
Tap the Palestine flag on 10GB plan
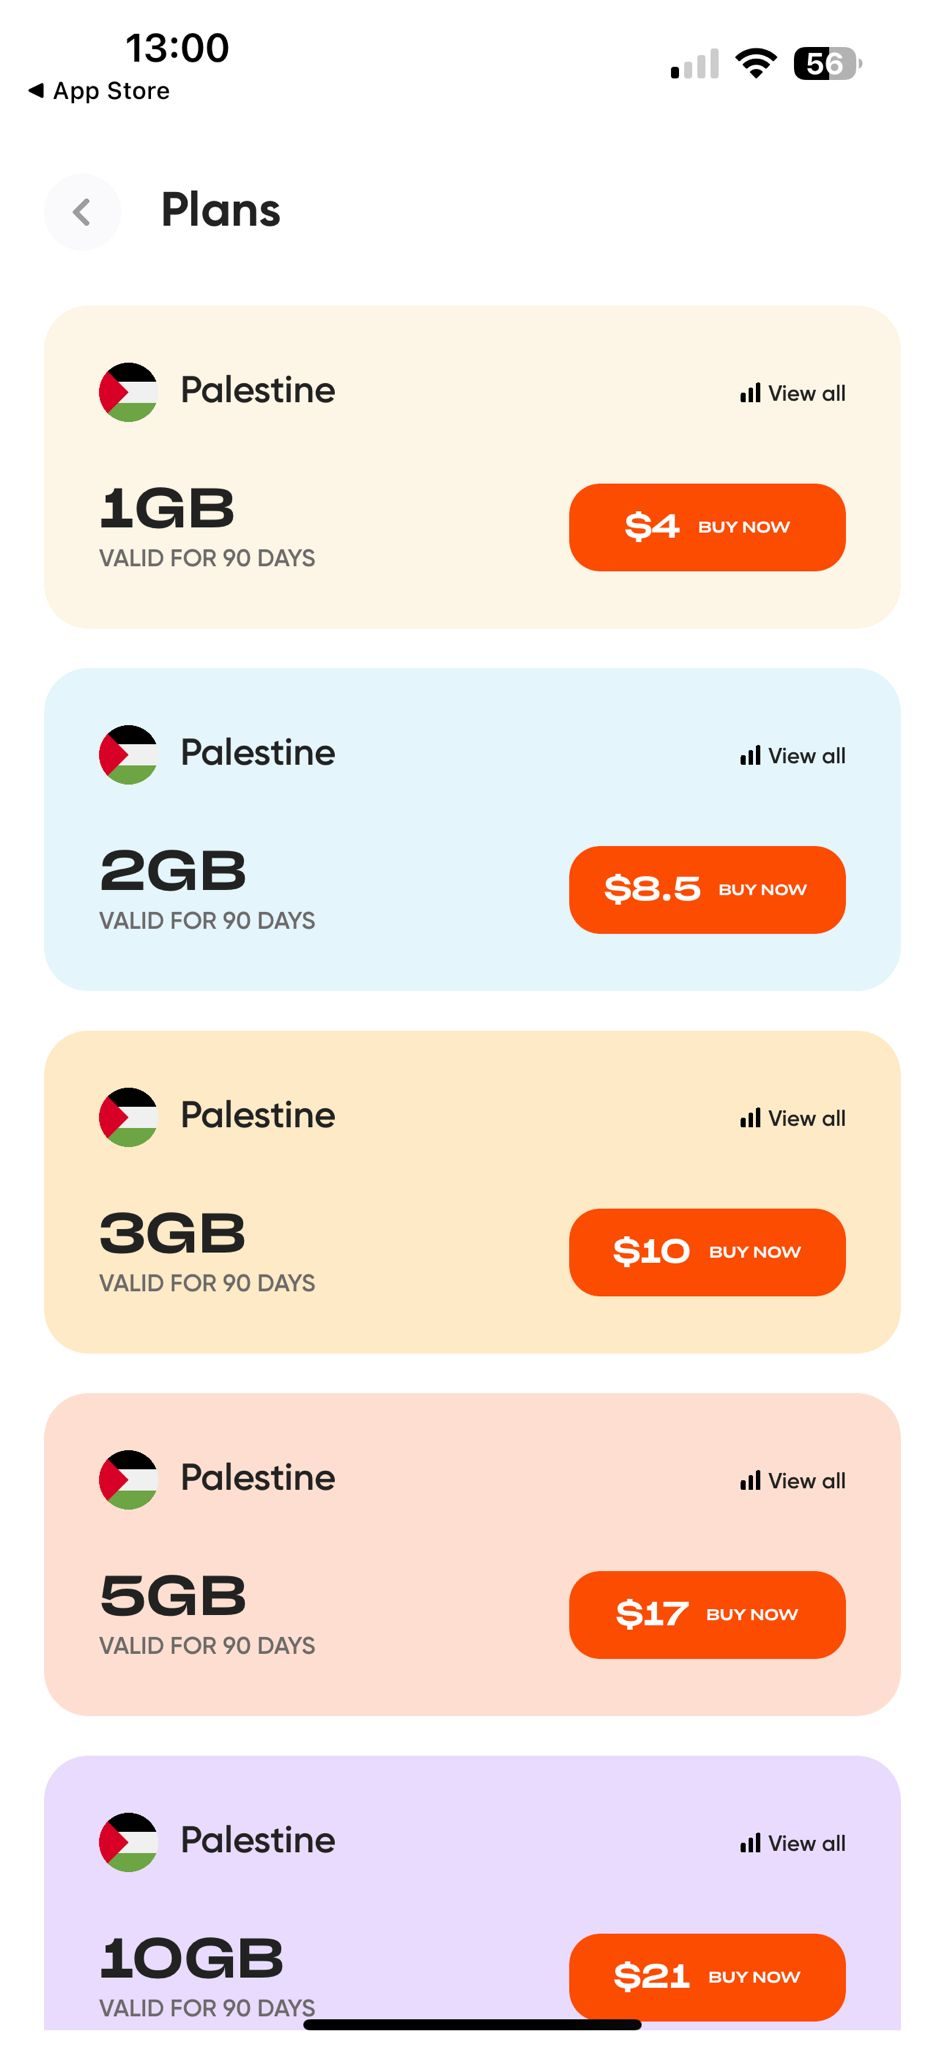pos(128,1842)
